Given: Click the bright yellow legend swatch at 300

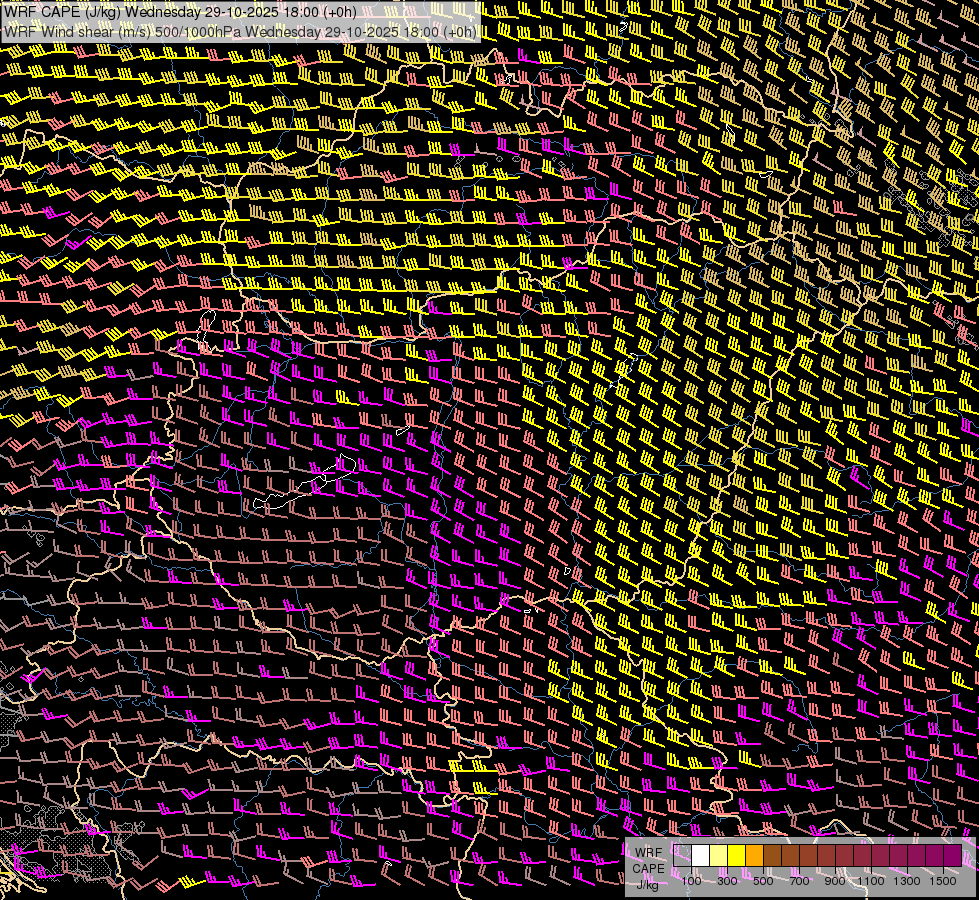Looking at the screenshot, I should click(737, 856).
